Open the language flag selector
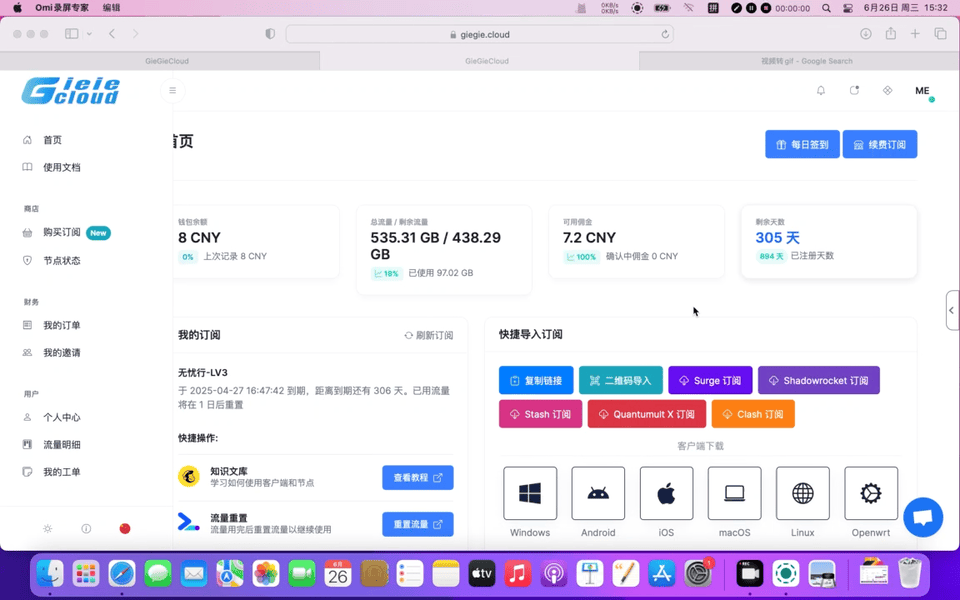The width and height of the screenshot is (960, 600). coord(125,528)
